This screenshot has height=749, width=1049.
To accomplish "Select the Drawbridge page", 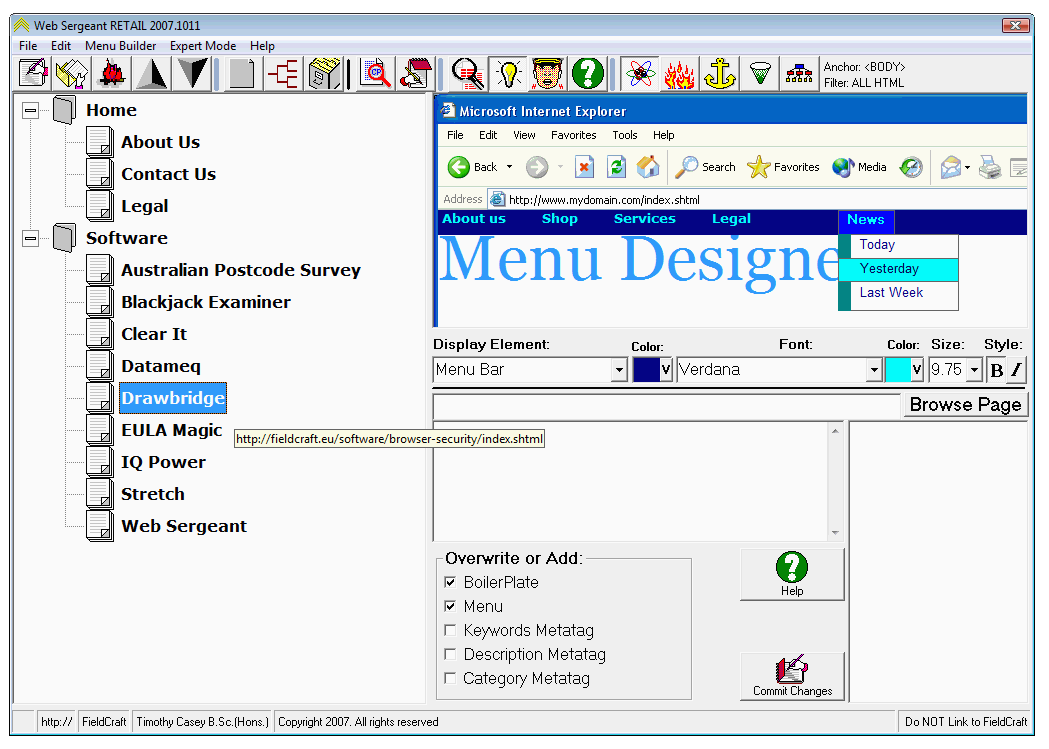I will 173,399.
